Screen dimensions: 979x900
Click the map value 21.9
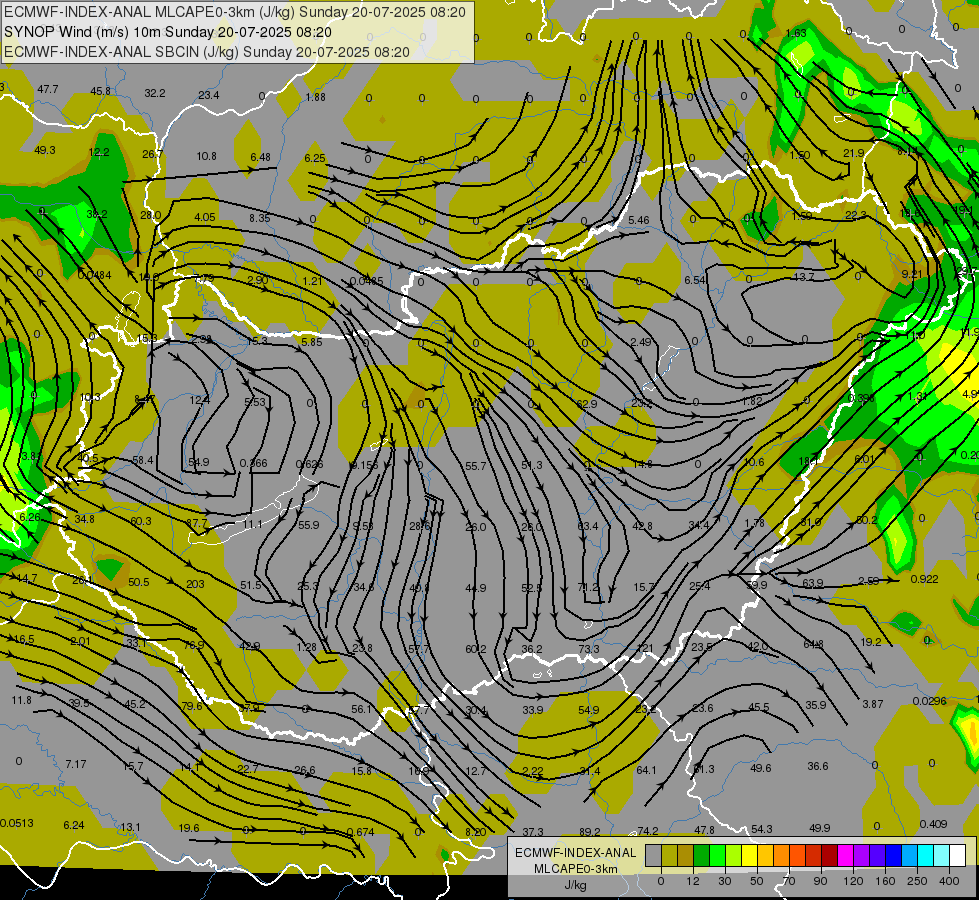pyautogui.click(x=854, y=154)
